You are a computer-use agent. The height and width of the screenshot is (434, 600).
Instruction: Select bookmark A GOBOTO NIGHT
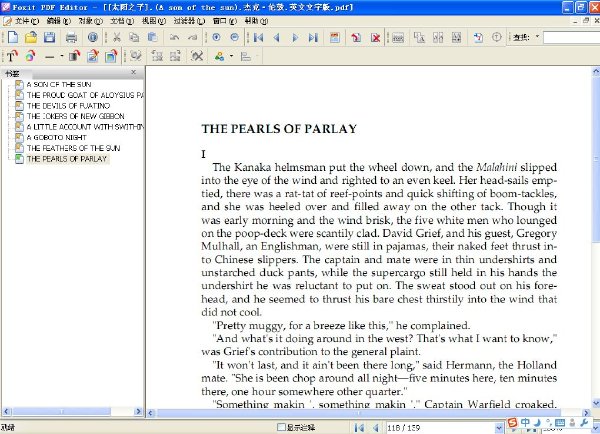click(x=57, y=137)
